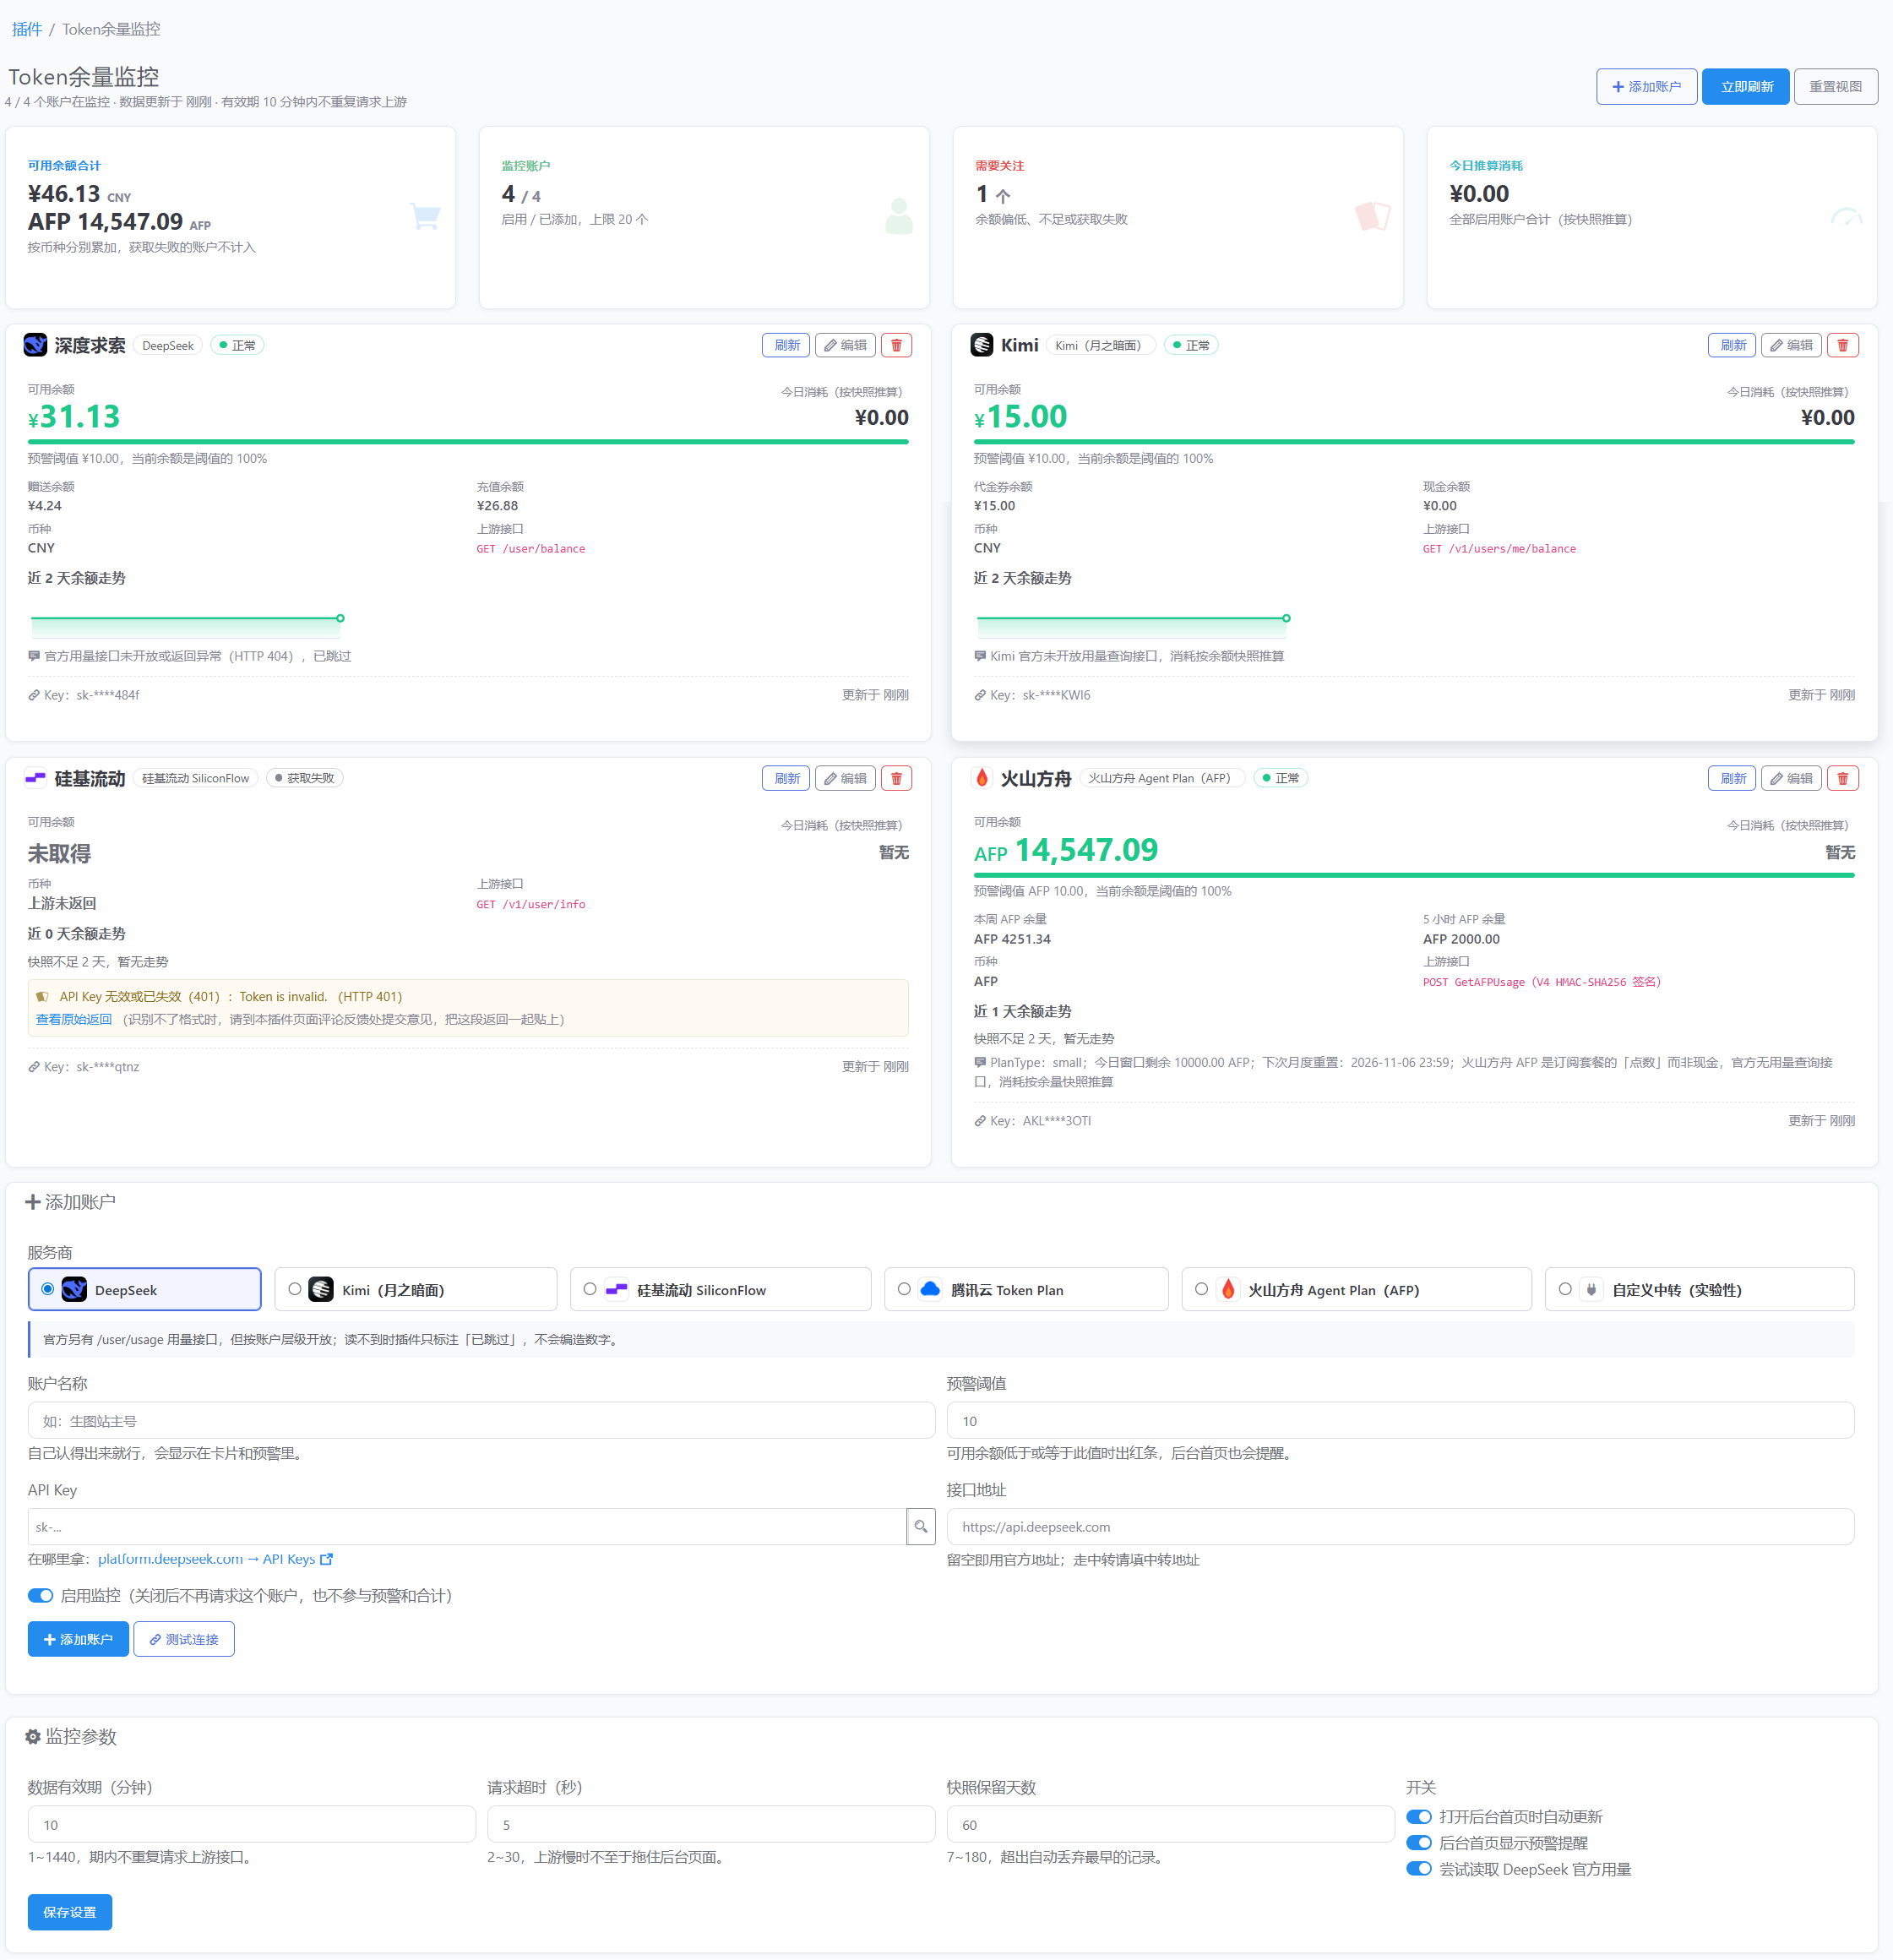The width and height of the screenshot is (1893, 1960).
Task: Click the 硅基流动 logo in card header
Action: tap(36, 778)
